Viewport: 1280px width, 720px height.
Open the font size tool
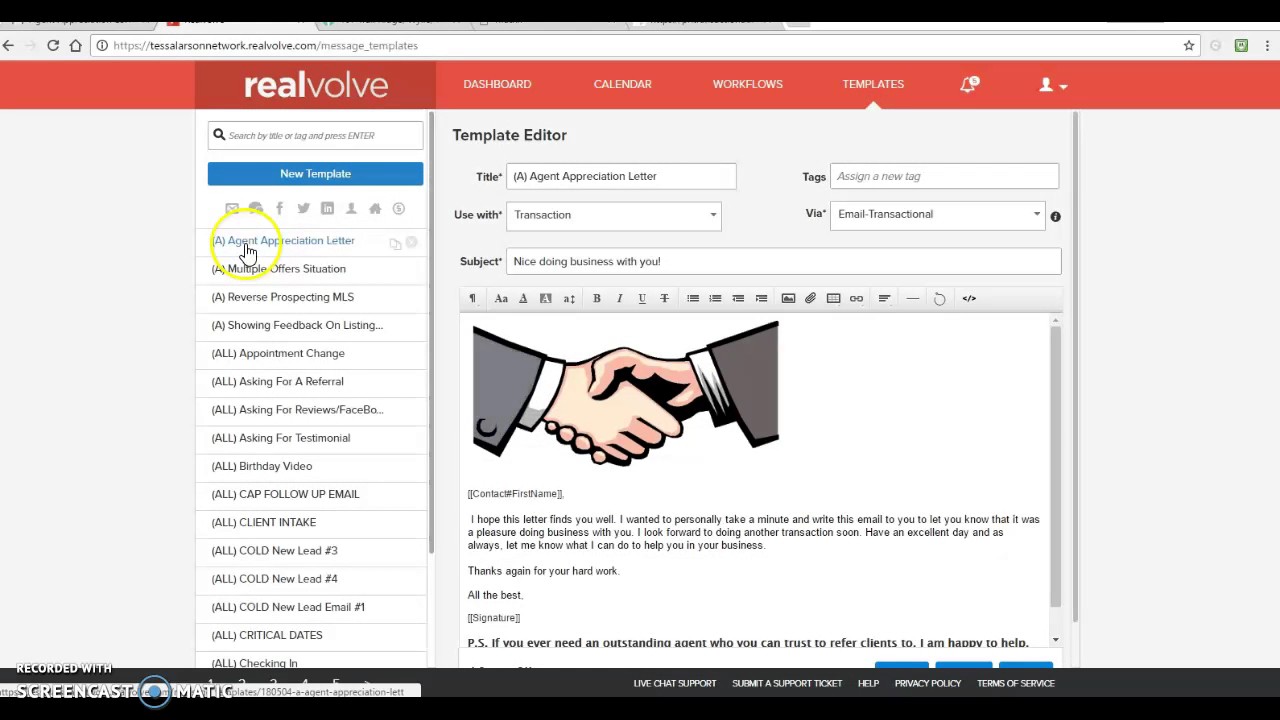[569, 298]
